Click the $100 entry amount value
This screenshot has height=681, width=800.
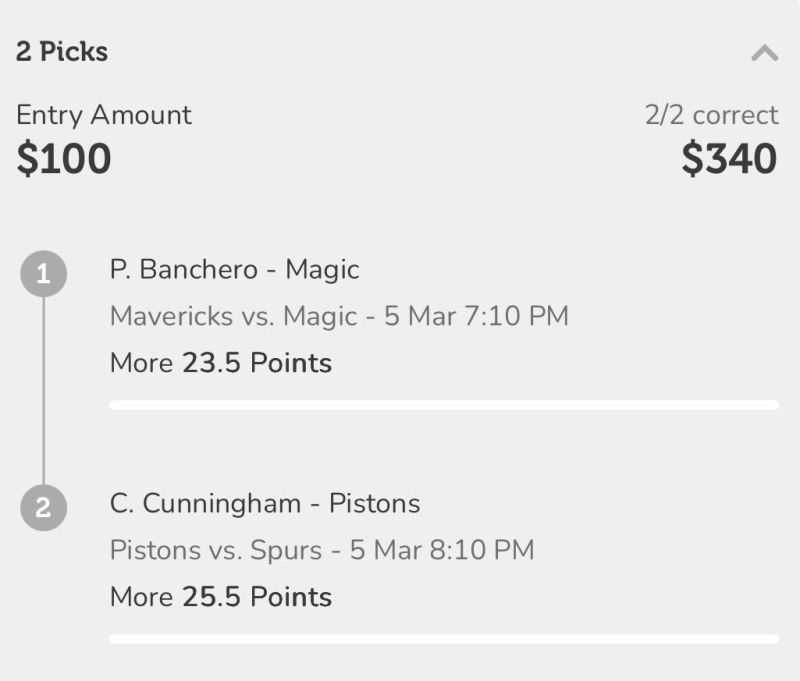64,159
